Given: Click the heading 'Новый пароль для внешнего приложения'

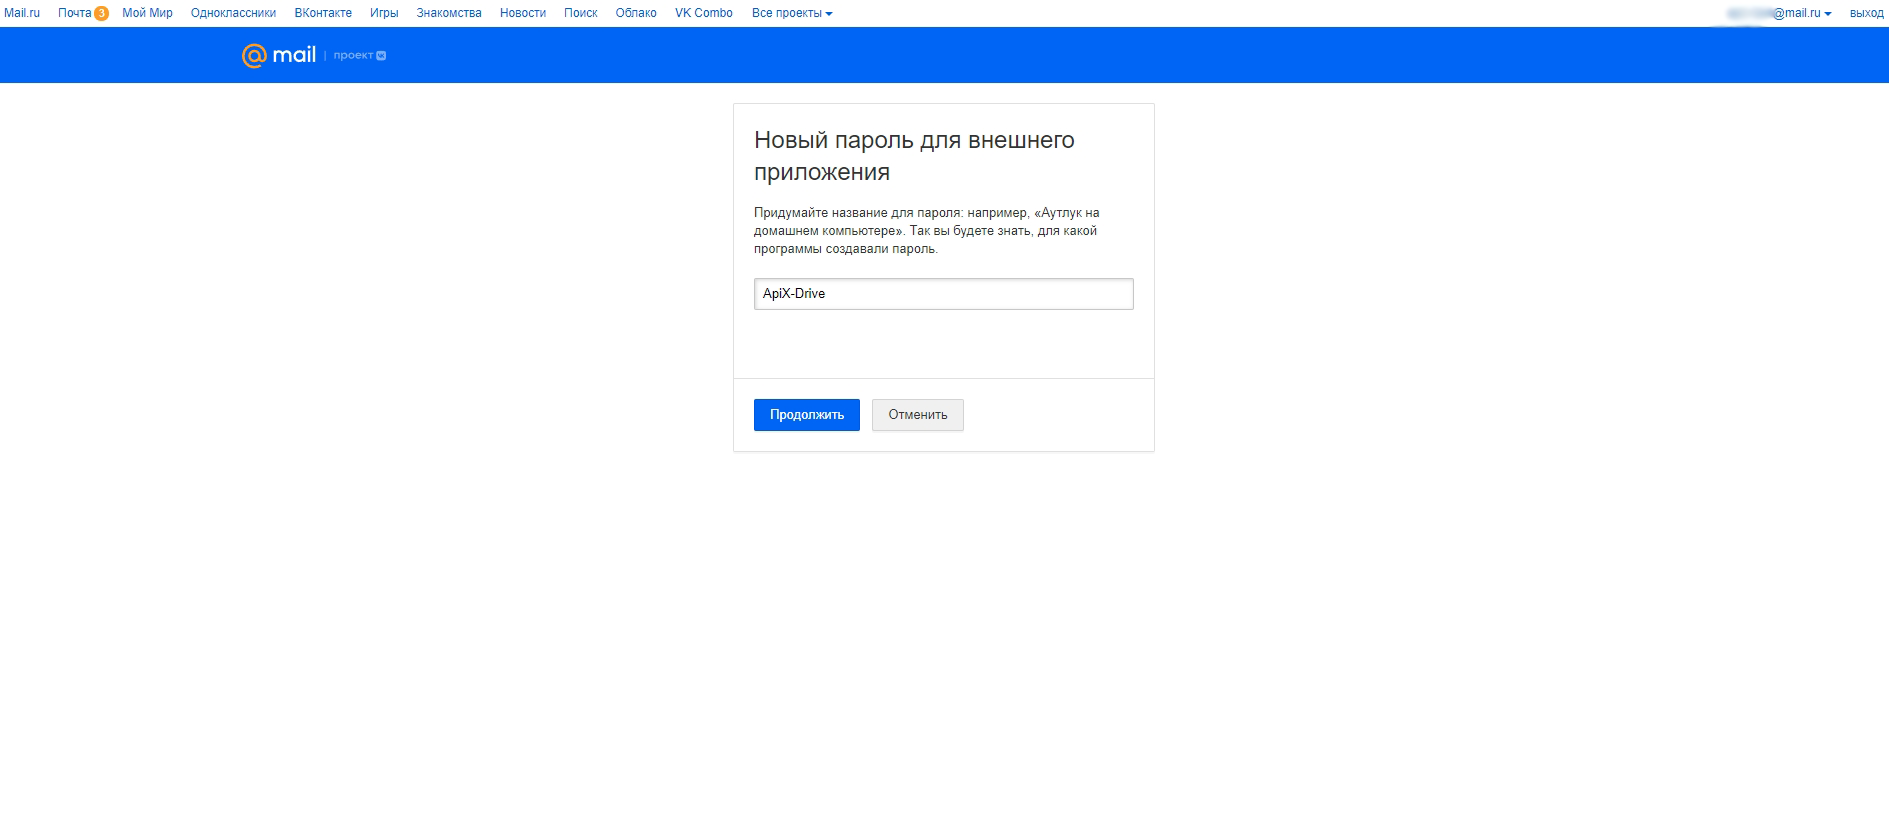Looking at the screenshot, I should click(914, 156).
